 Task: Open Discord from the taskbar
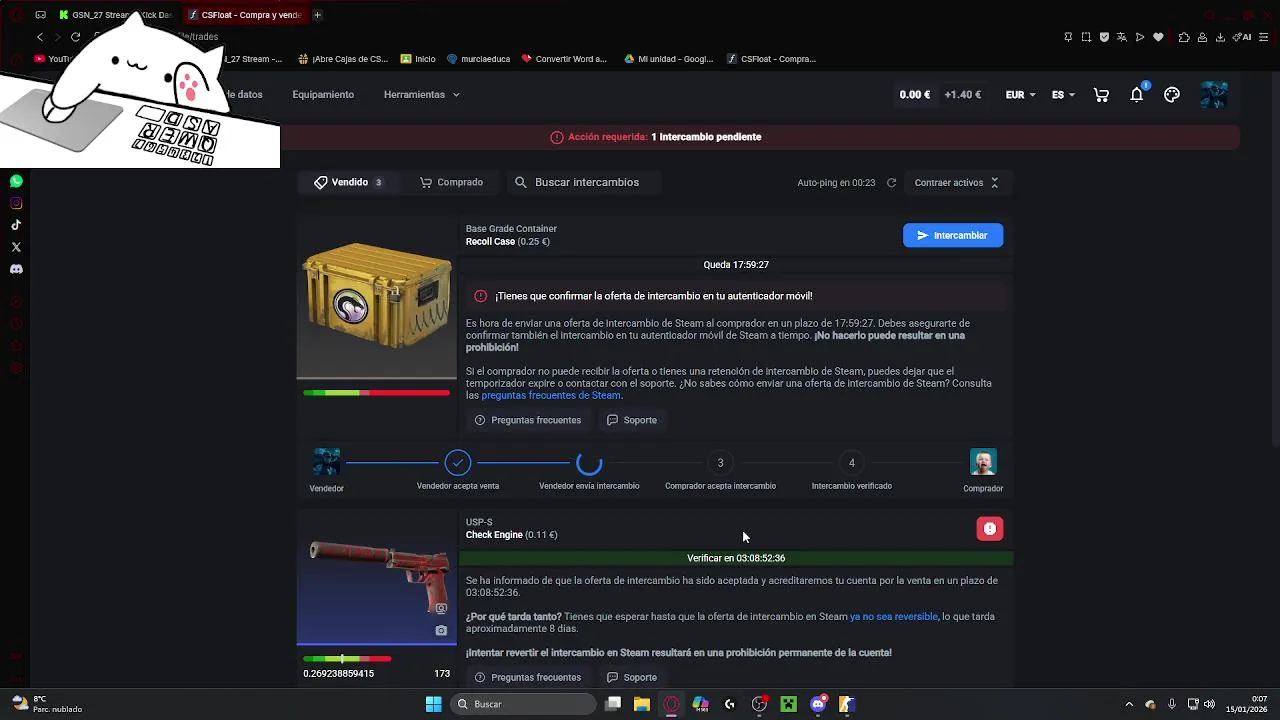pos(818,704)
